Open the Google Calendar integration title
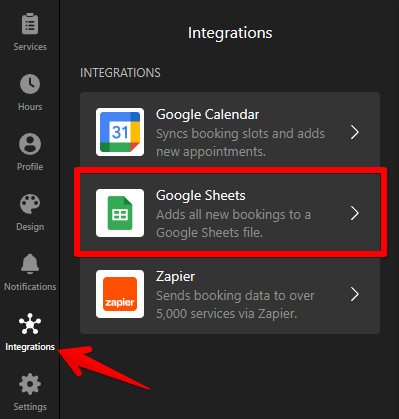 click(x=207, y=115)
